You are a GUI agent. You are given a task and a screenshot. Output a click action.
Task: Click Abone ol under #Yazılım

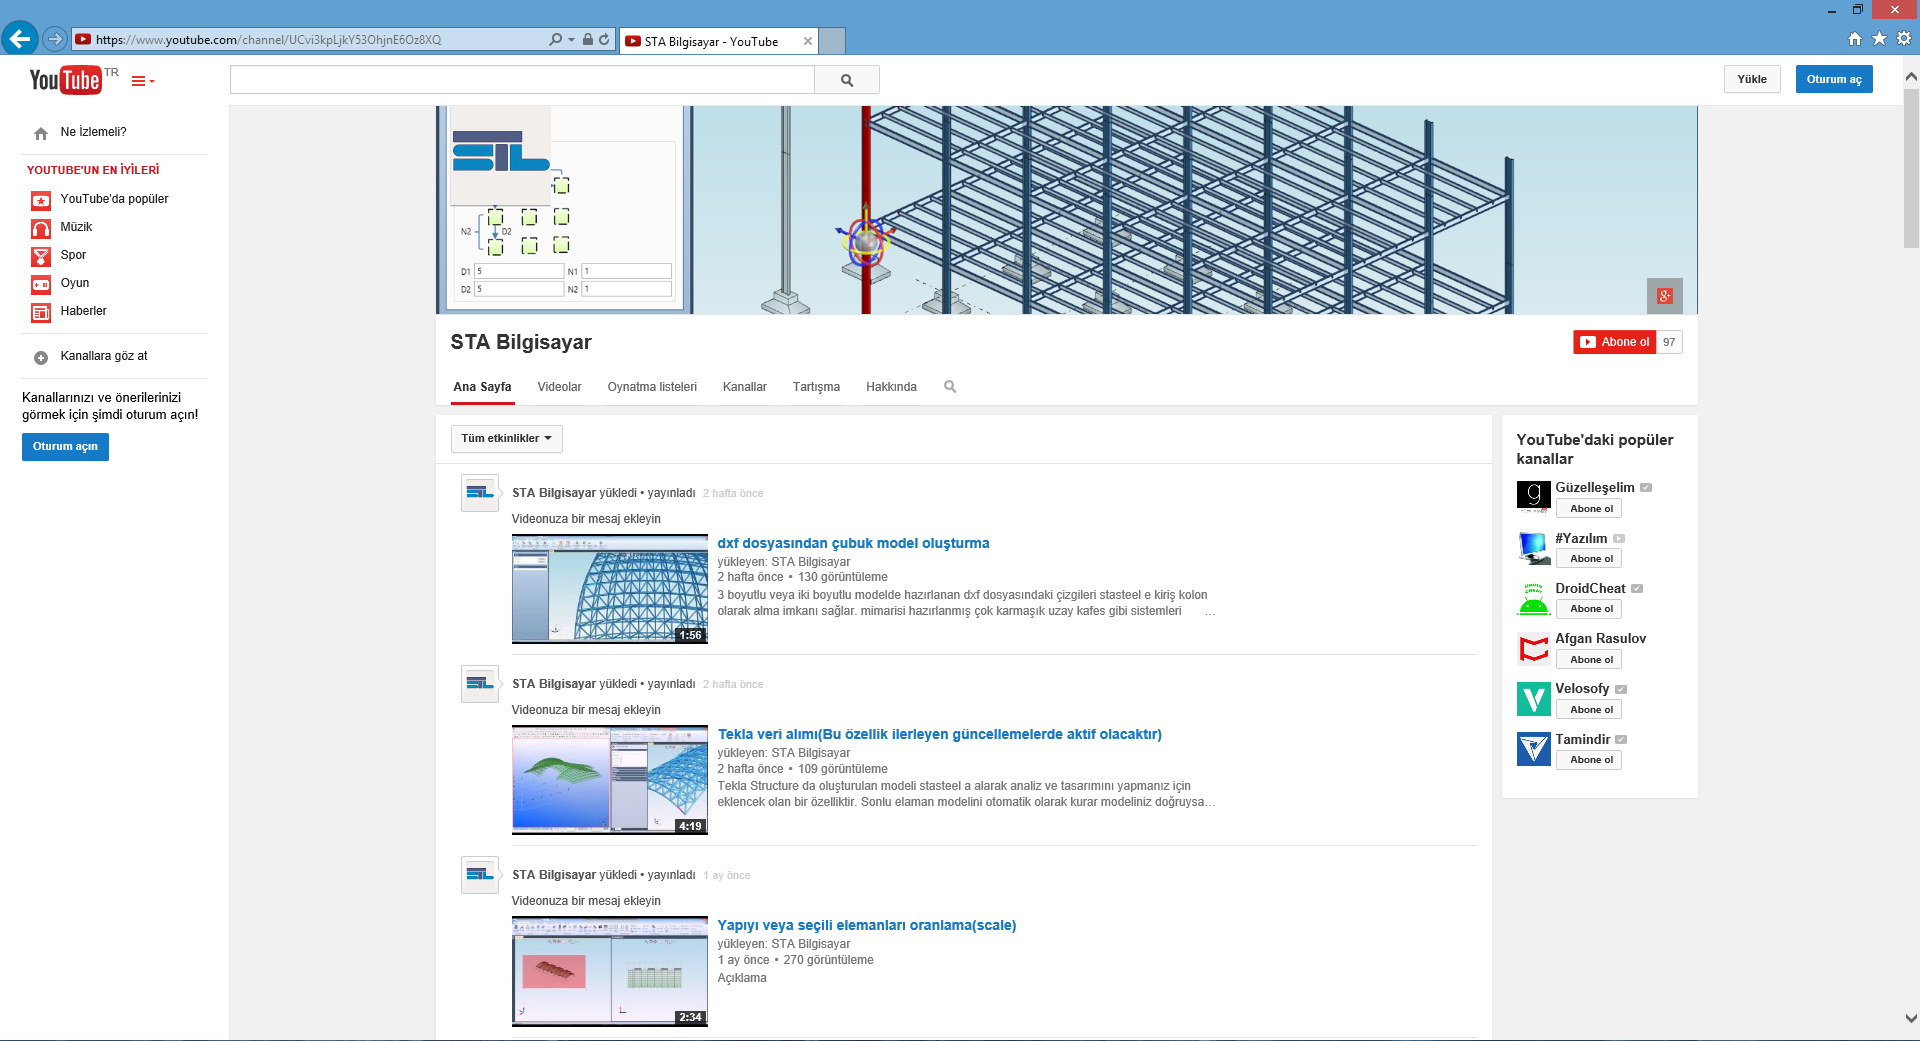pos(1589,559)
